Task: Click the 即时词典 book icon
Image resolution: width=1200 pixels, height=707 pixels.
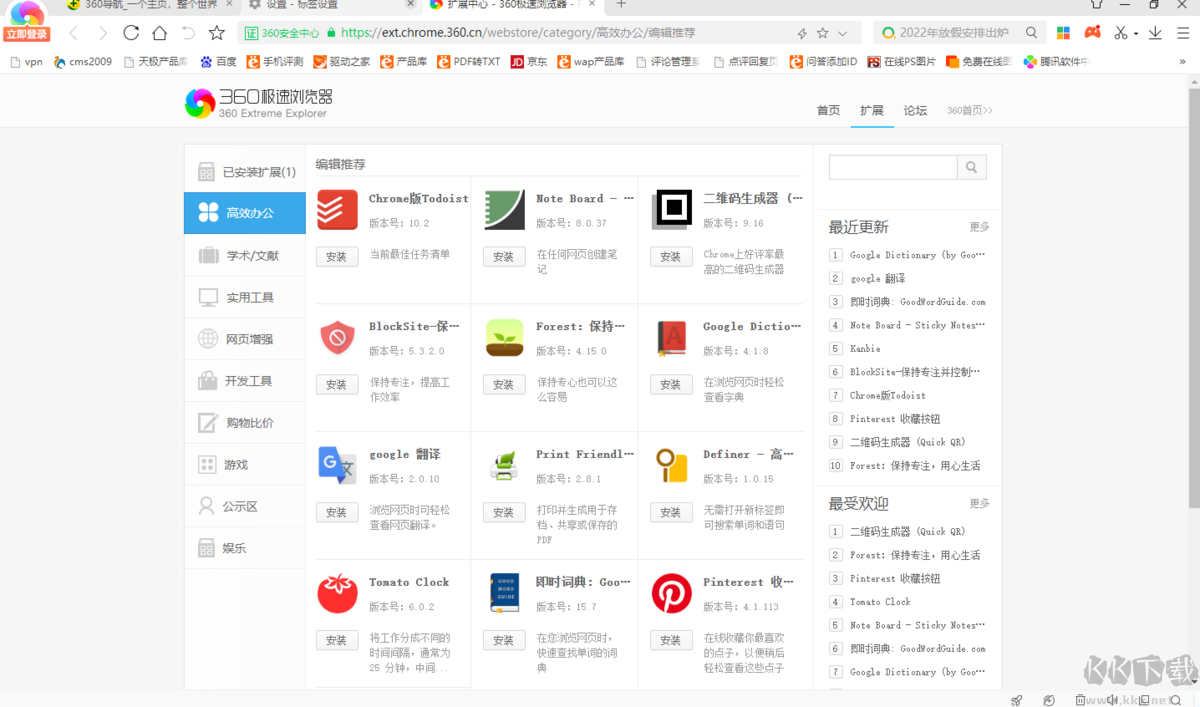Action: tap(504, 593)
